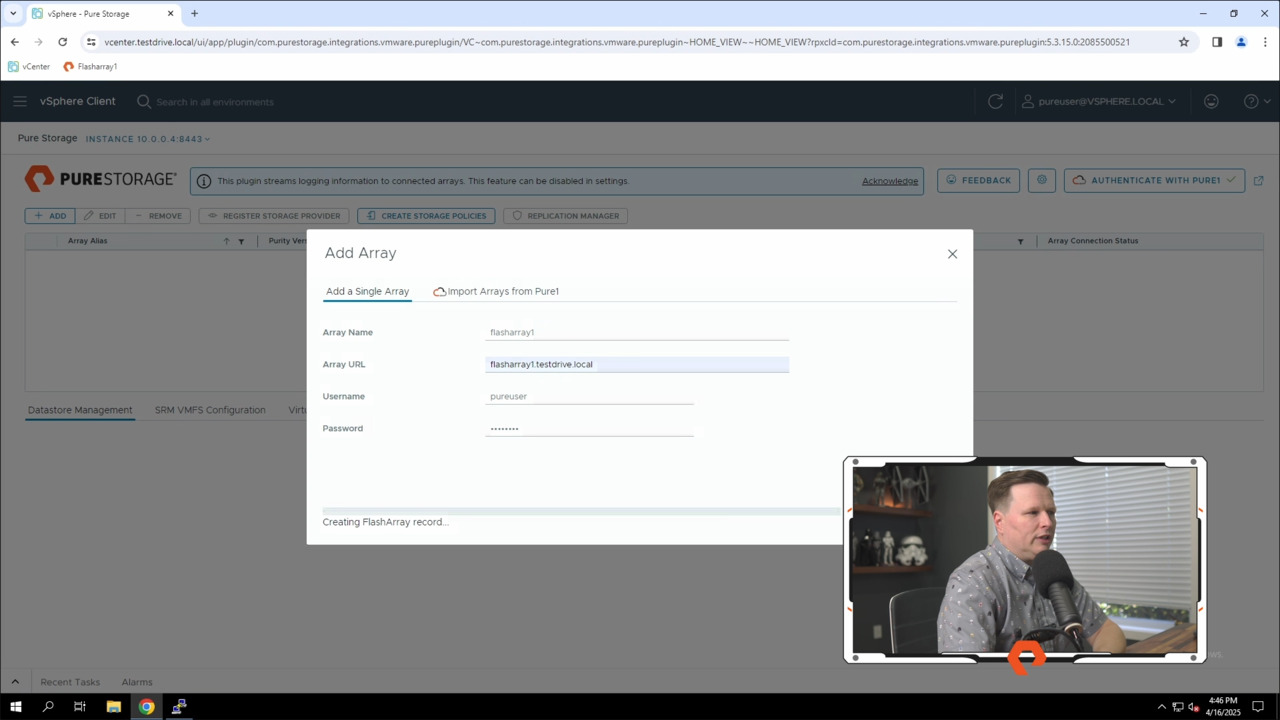The height and width of the screenshot is (720, 1280).
Task: Select the Add a Single Array option
Action: [367, 291]
